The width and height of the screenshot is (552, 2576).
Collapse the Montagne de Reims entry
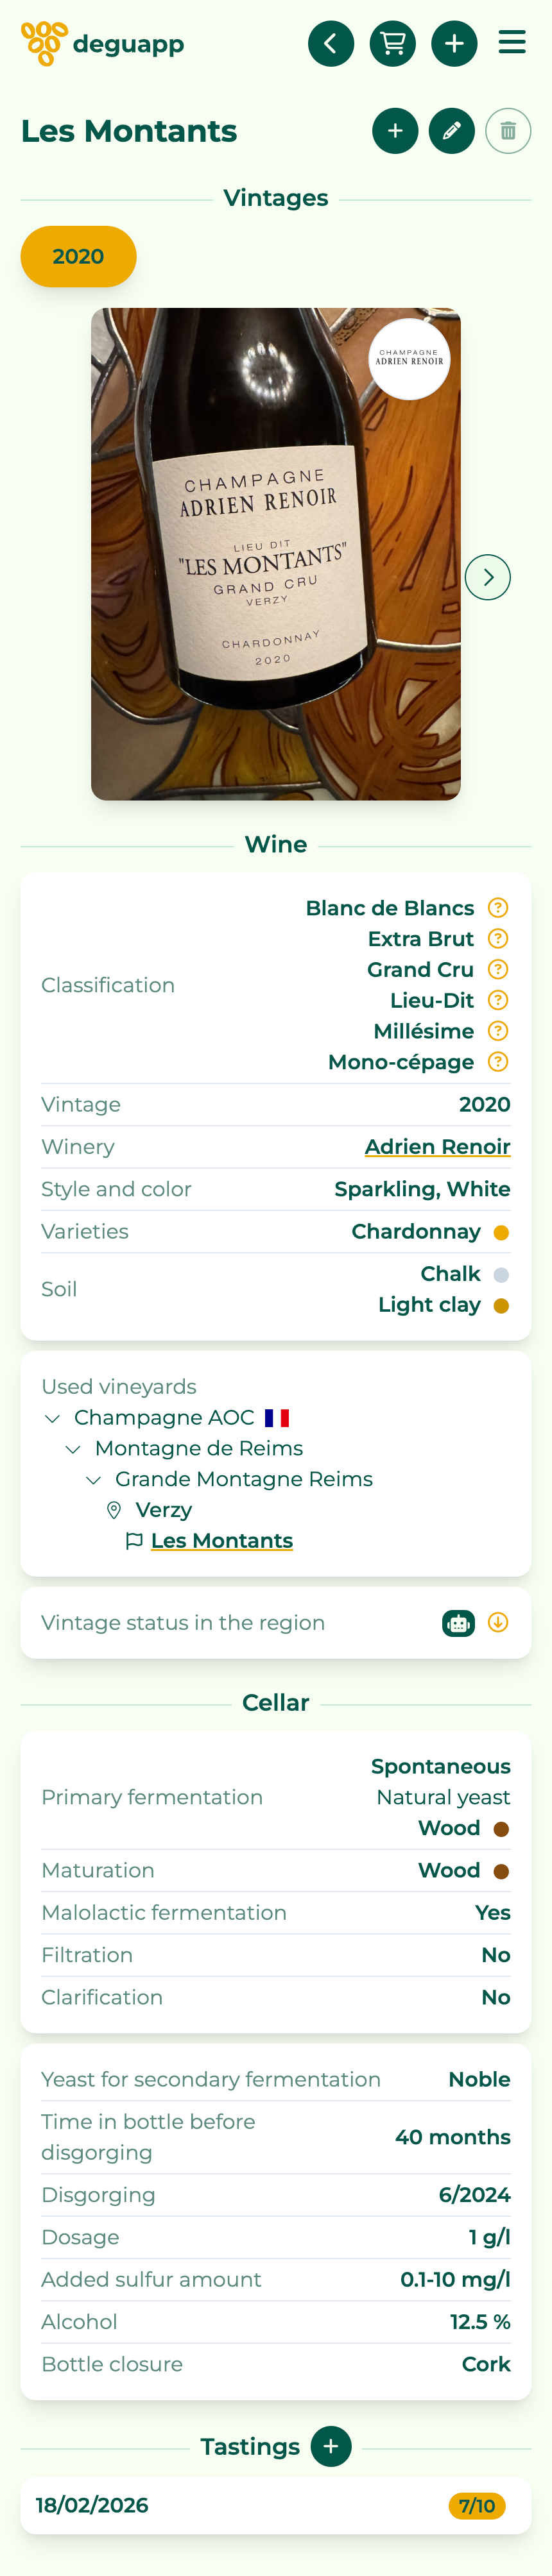click(73, 1448)
